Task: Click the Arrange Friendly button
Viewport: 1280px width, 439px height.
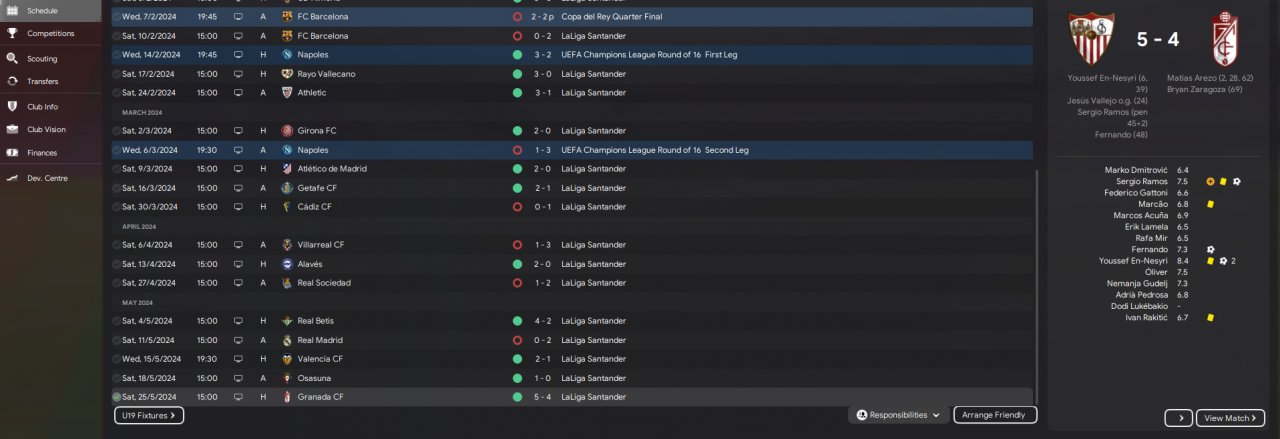Action: coord(995,415)
